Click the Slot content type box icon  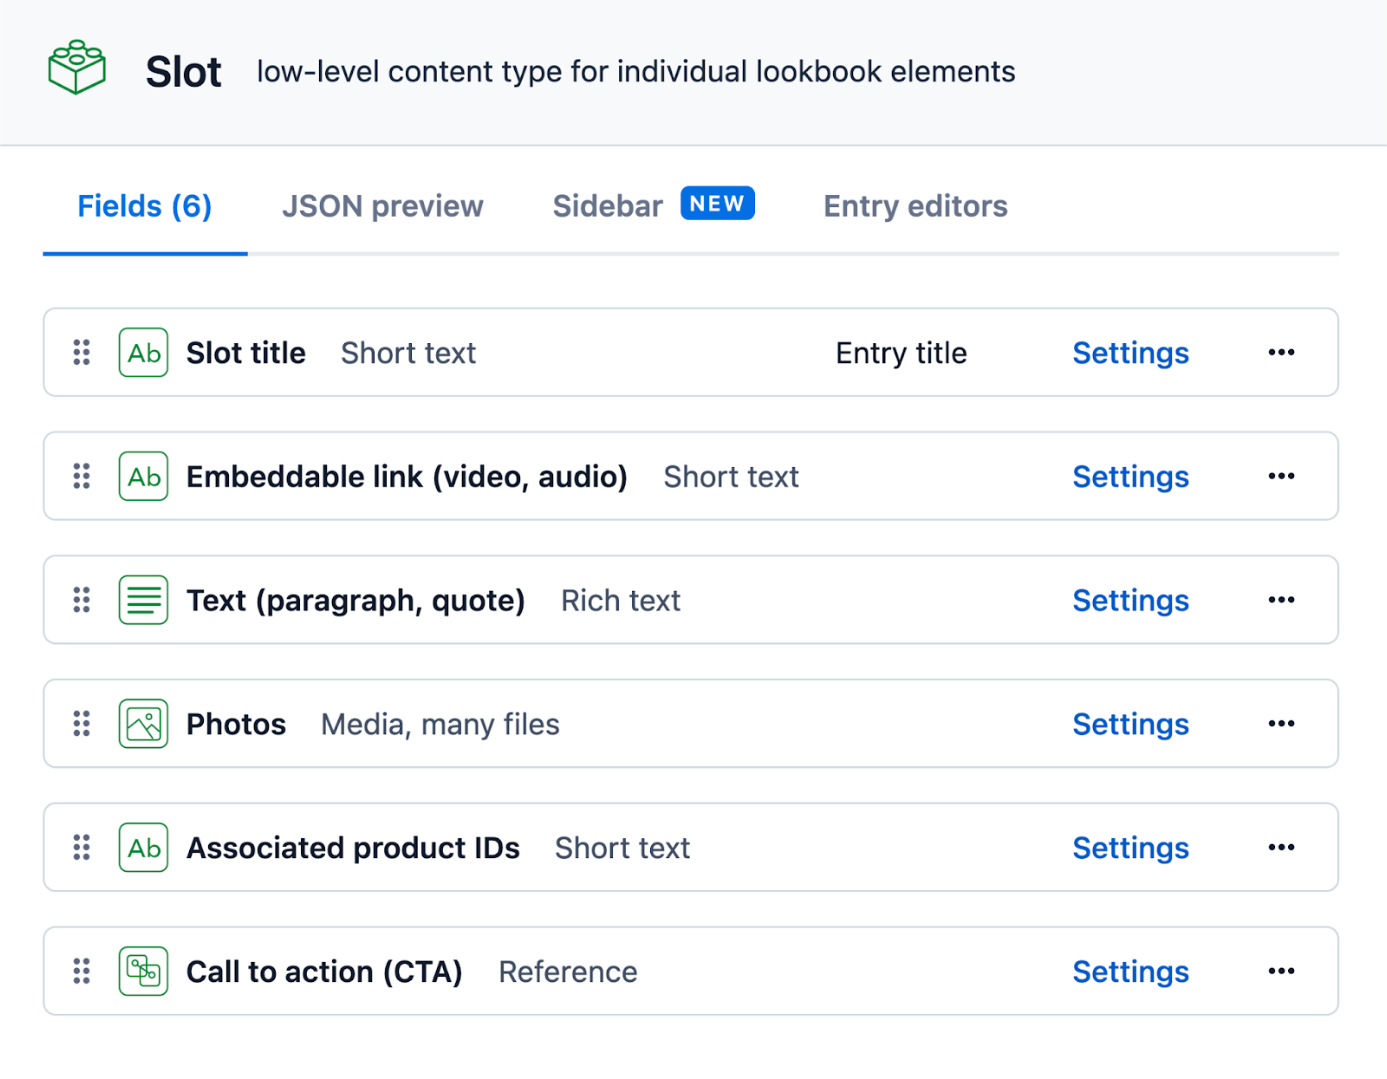(77, 68)
